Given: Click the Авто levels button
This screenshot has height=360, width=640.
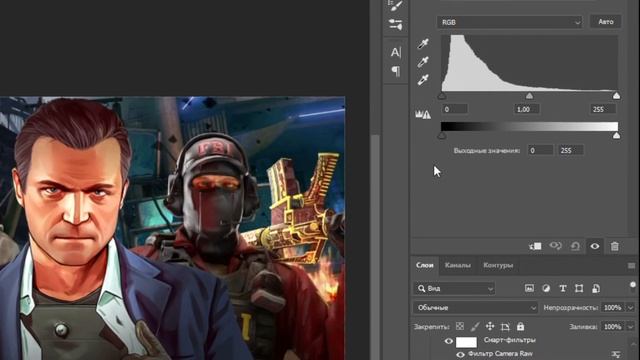Looking at the screenshot, I should click(x=606, y=22).
